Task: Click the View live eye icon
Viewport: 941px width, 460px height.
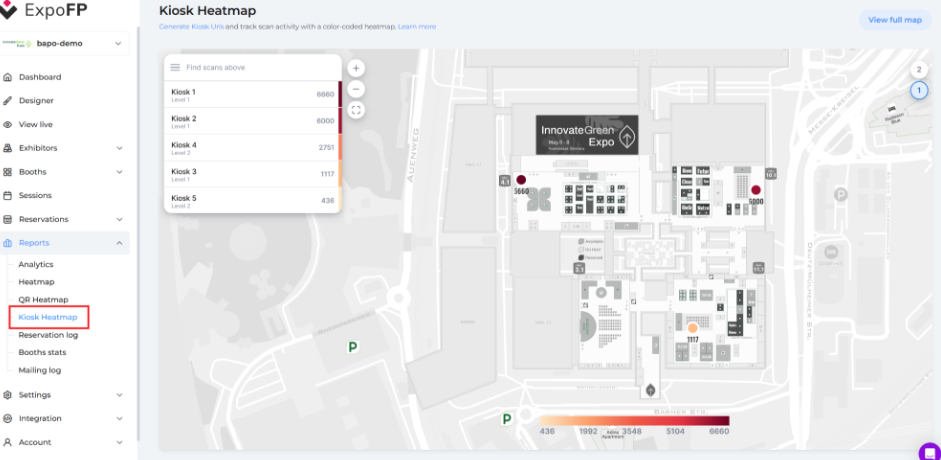Action: [x=8, y=125]
